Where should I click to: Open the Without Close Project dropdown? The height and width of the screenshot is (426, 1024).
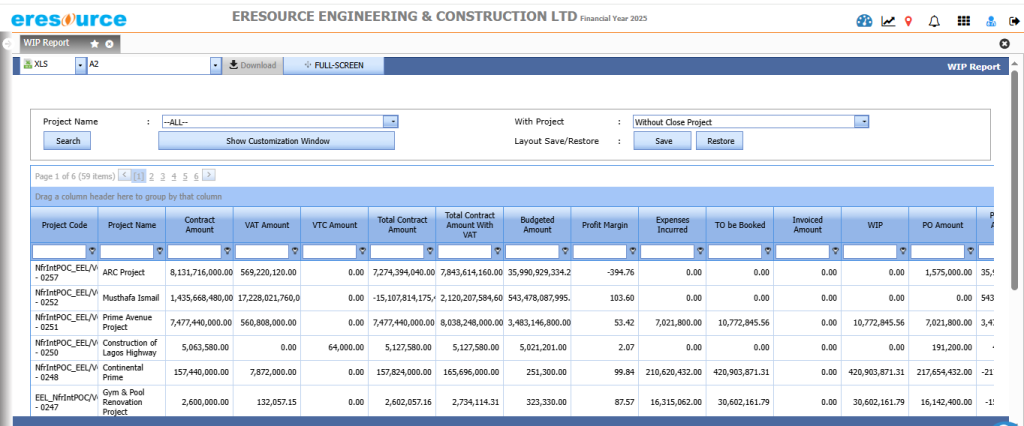click(861, 121)
